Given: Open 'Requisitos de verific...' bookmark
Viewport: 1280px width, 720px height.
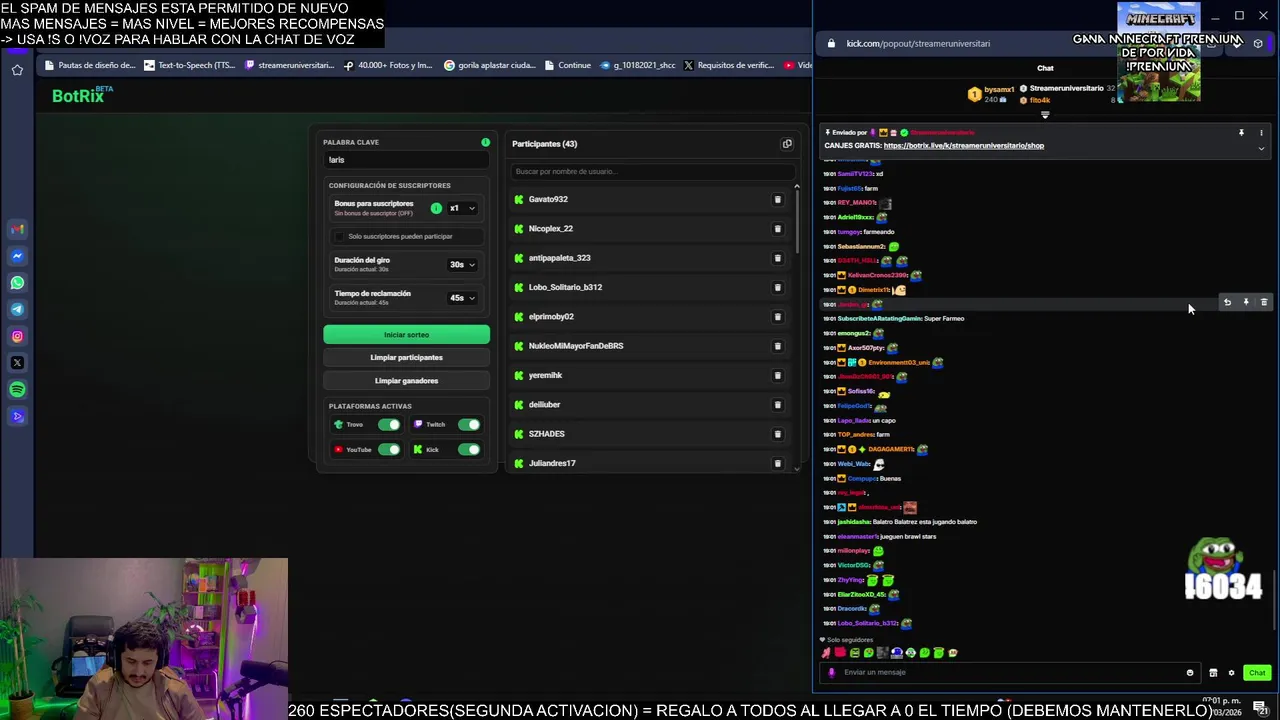Looking at the screenshot, I should click(x=728, y=66).
